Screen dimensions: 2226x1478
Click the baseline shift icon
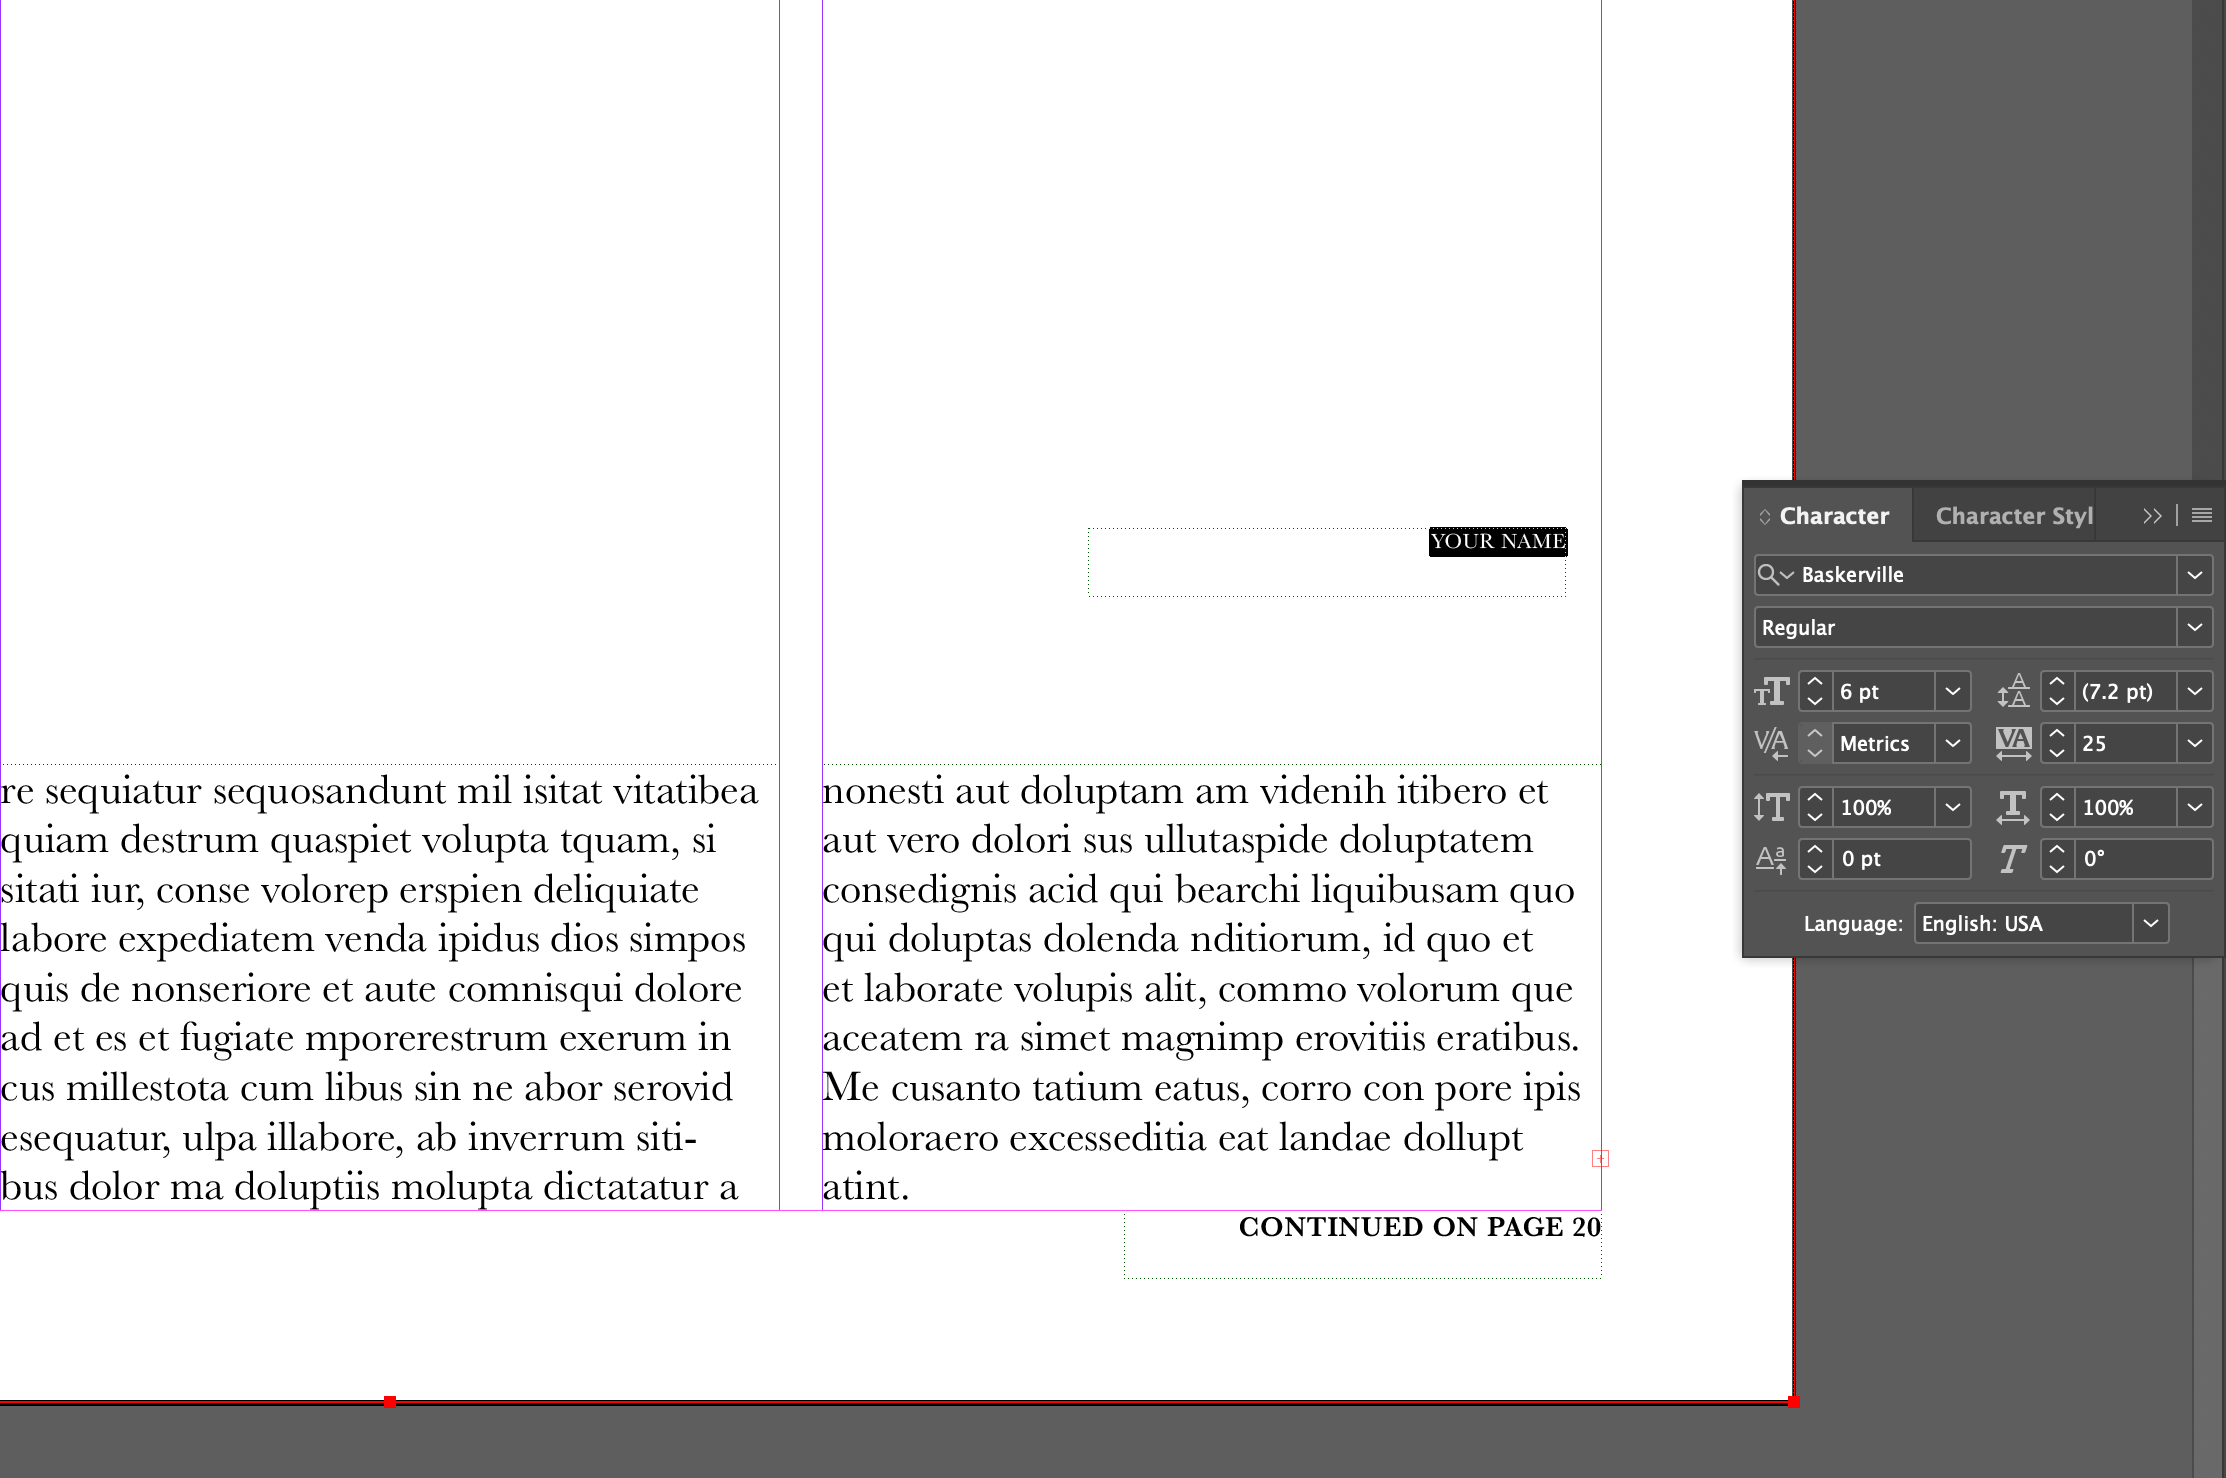[1771, 859]
